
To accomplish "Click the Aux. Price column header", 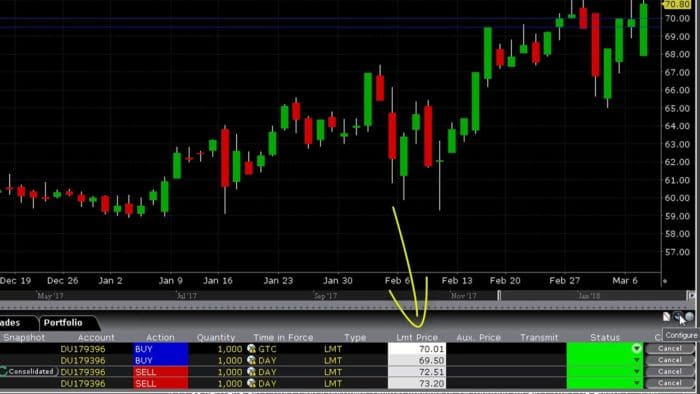I will (478, 337).
